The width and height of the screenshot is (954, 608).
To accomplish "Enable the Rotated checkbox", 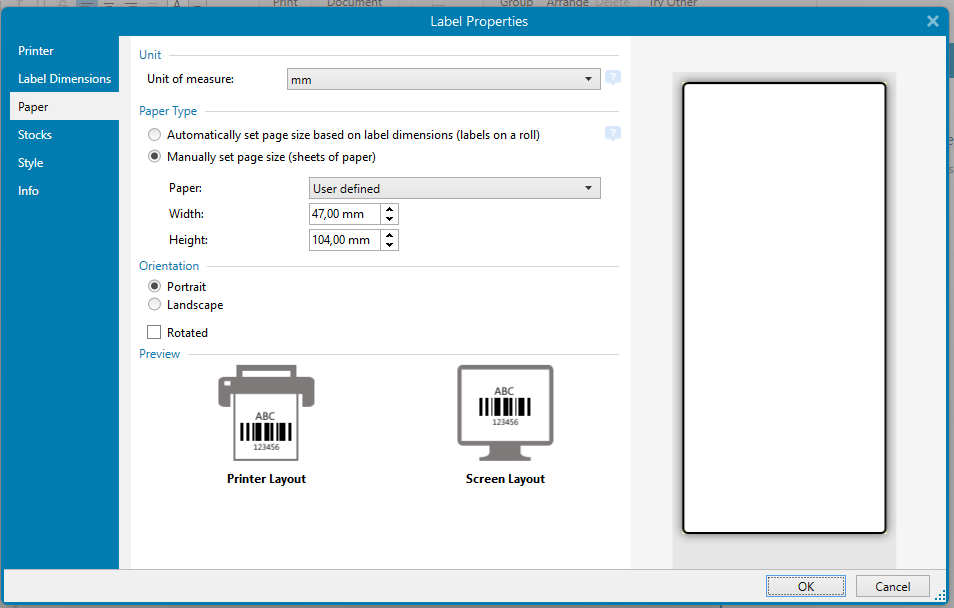I will click(154, 333).
